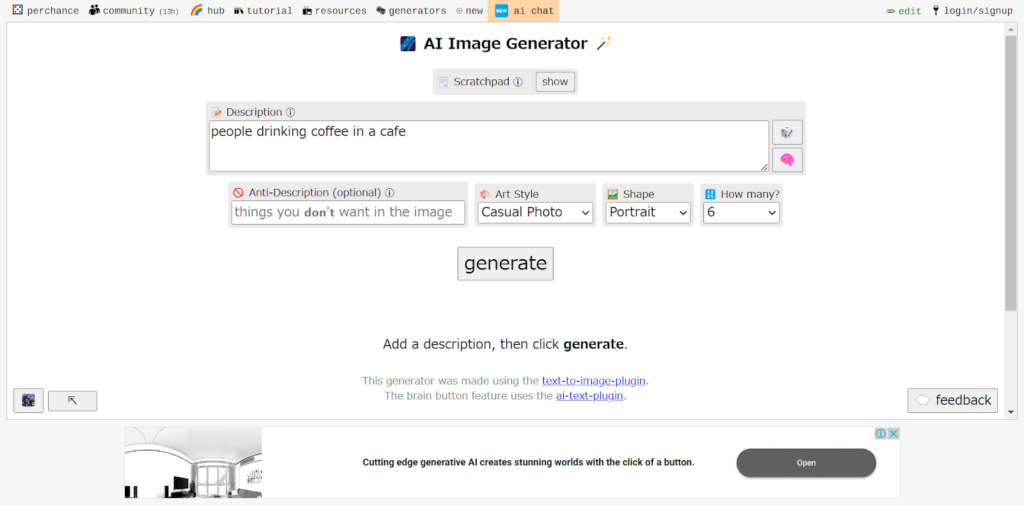The height and width of the screenshot is (505, 1024).
Task: Click the info icon beside Description label
Action: 291,113
